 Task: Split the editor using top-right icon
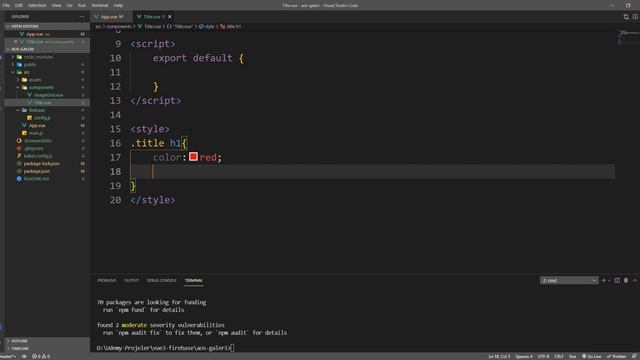[636, 17]
